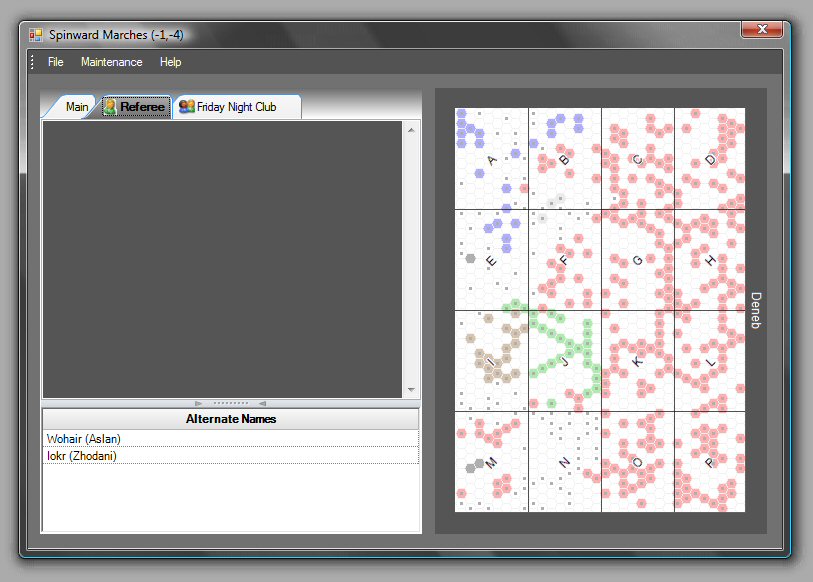Image resolution: width=813 pixels, height=582 pixels.
Task: Click the Alternate Names column header
Action: [x=230, y=419]
